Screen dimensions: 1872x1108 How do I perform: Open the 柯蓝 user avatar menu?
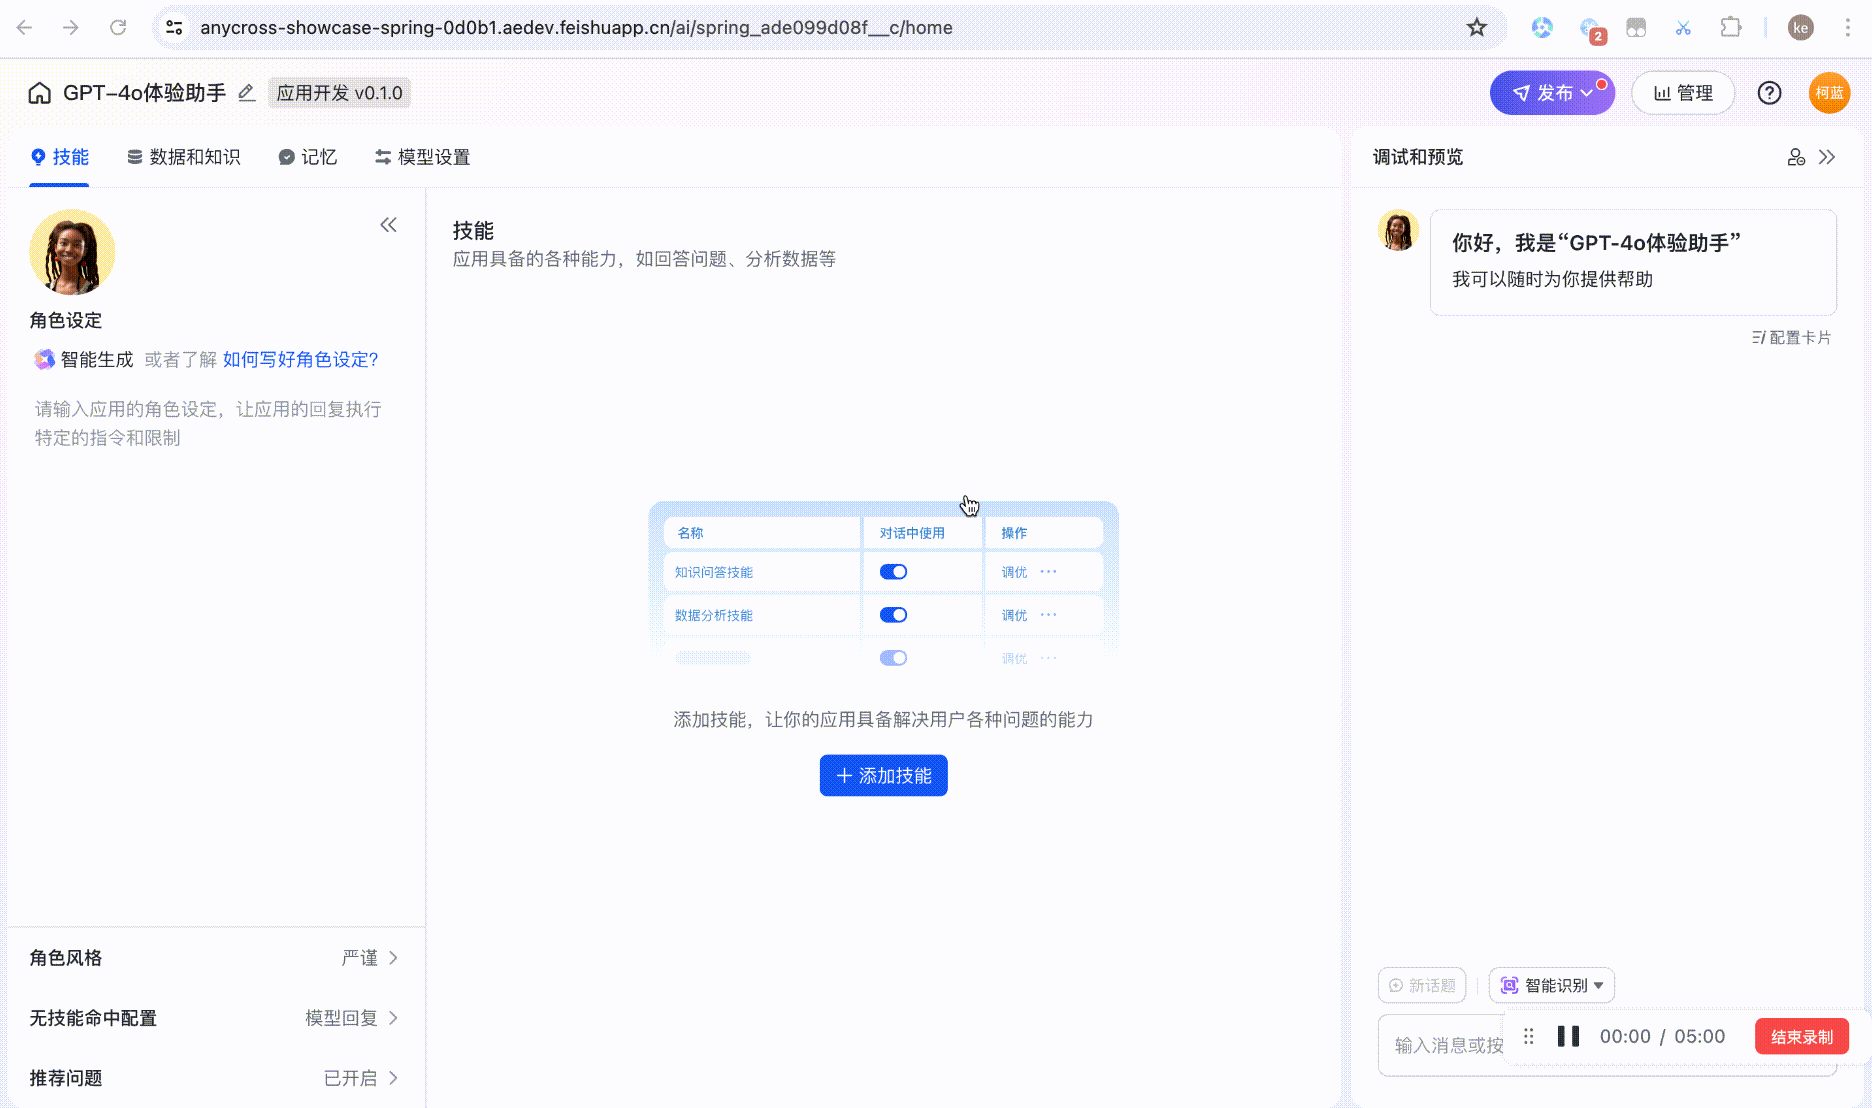1829,93
